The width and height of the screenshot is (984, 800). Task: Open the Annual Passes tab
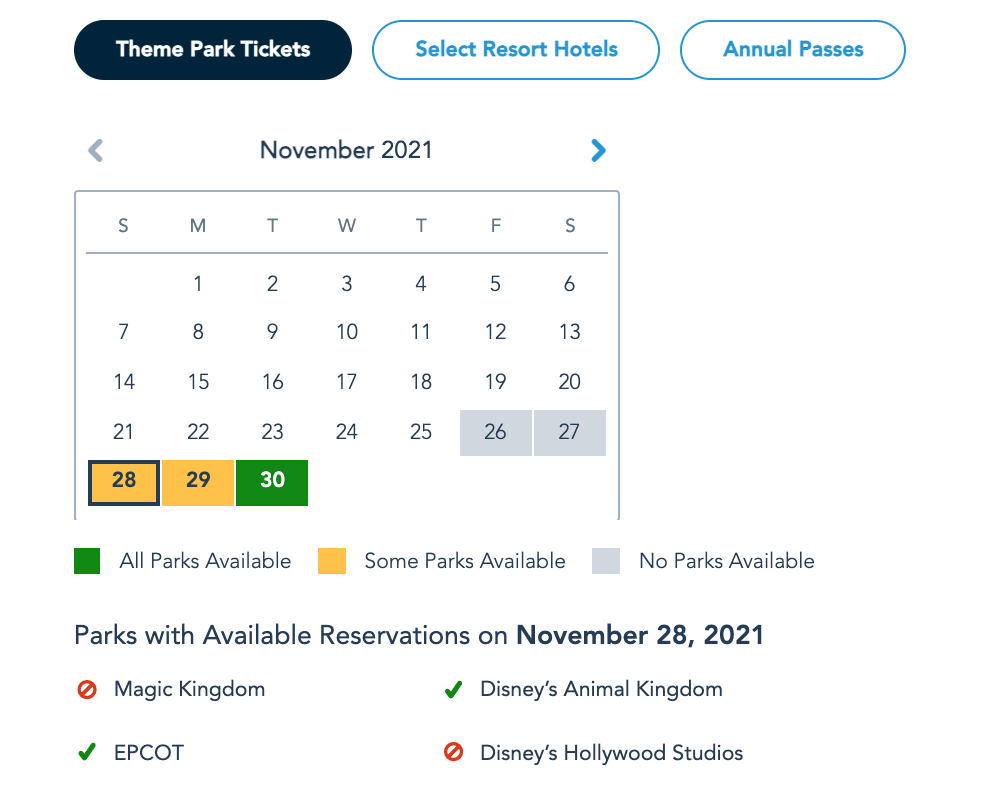793,49
